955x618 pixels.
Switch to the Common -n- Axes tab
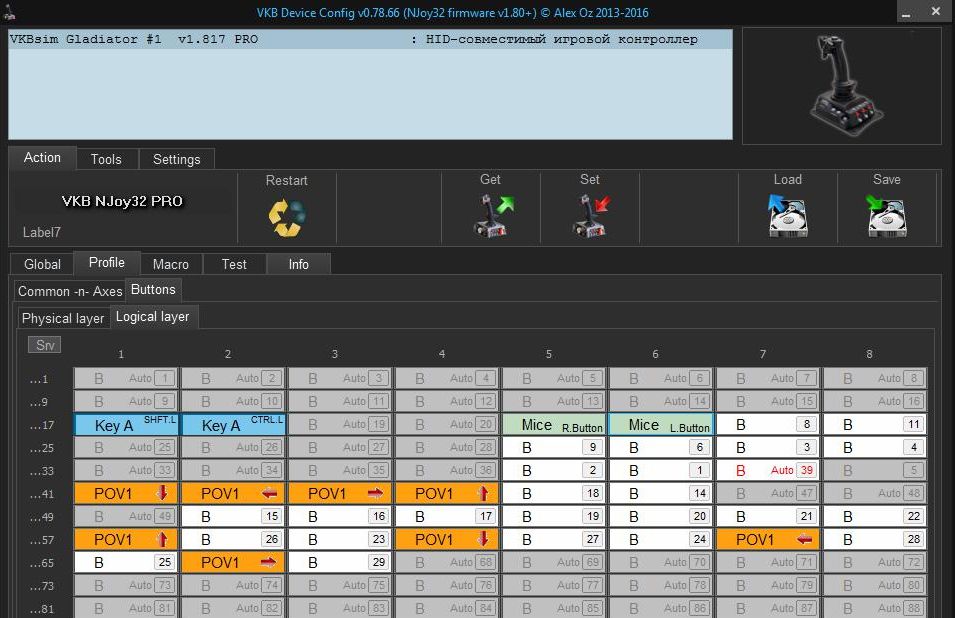pos(70,292)
